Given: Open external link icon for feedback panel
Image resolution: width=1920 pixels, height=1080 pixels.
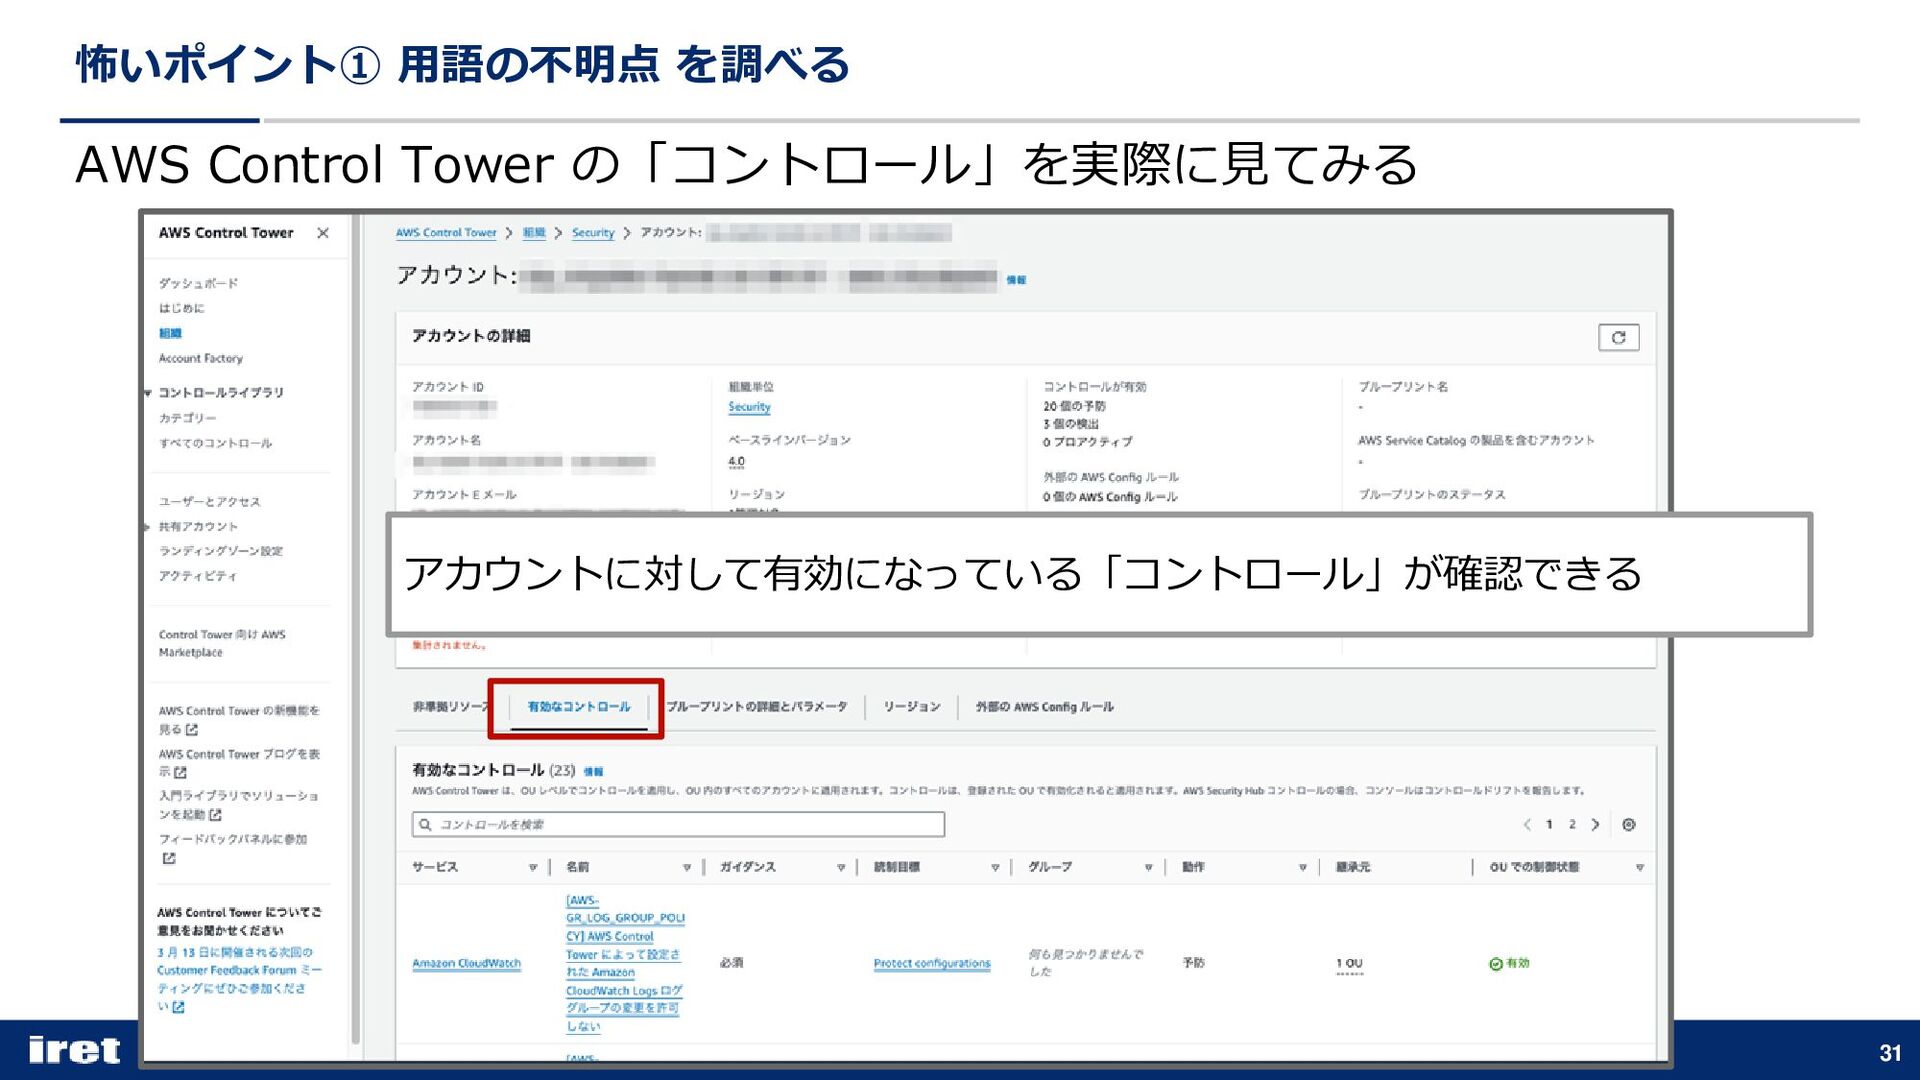Looking at the screenshot, I should 168,859.
